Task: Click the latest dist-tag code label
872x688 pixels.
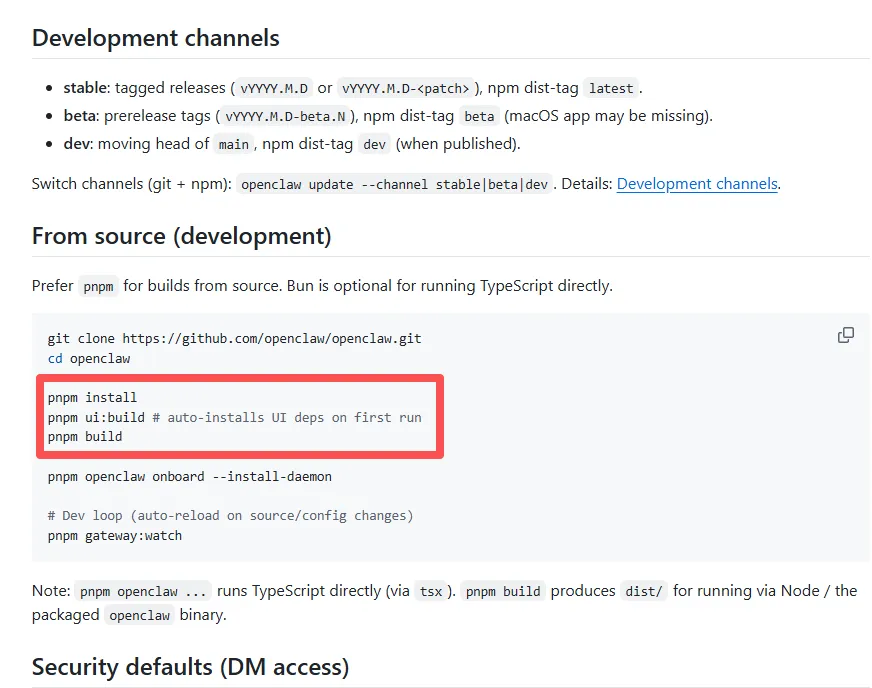Action: 610,88
